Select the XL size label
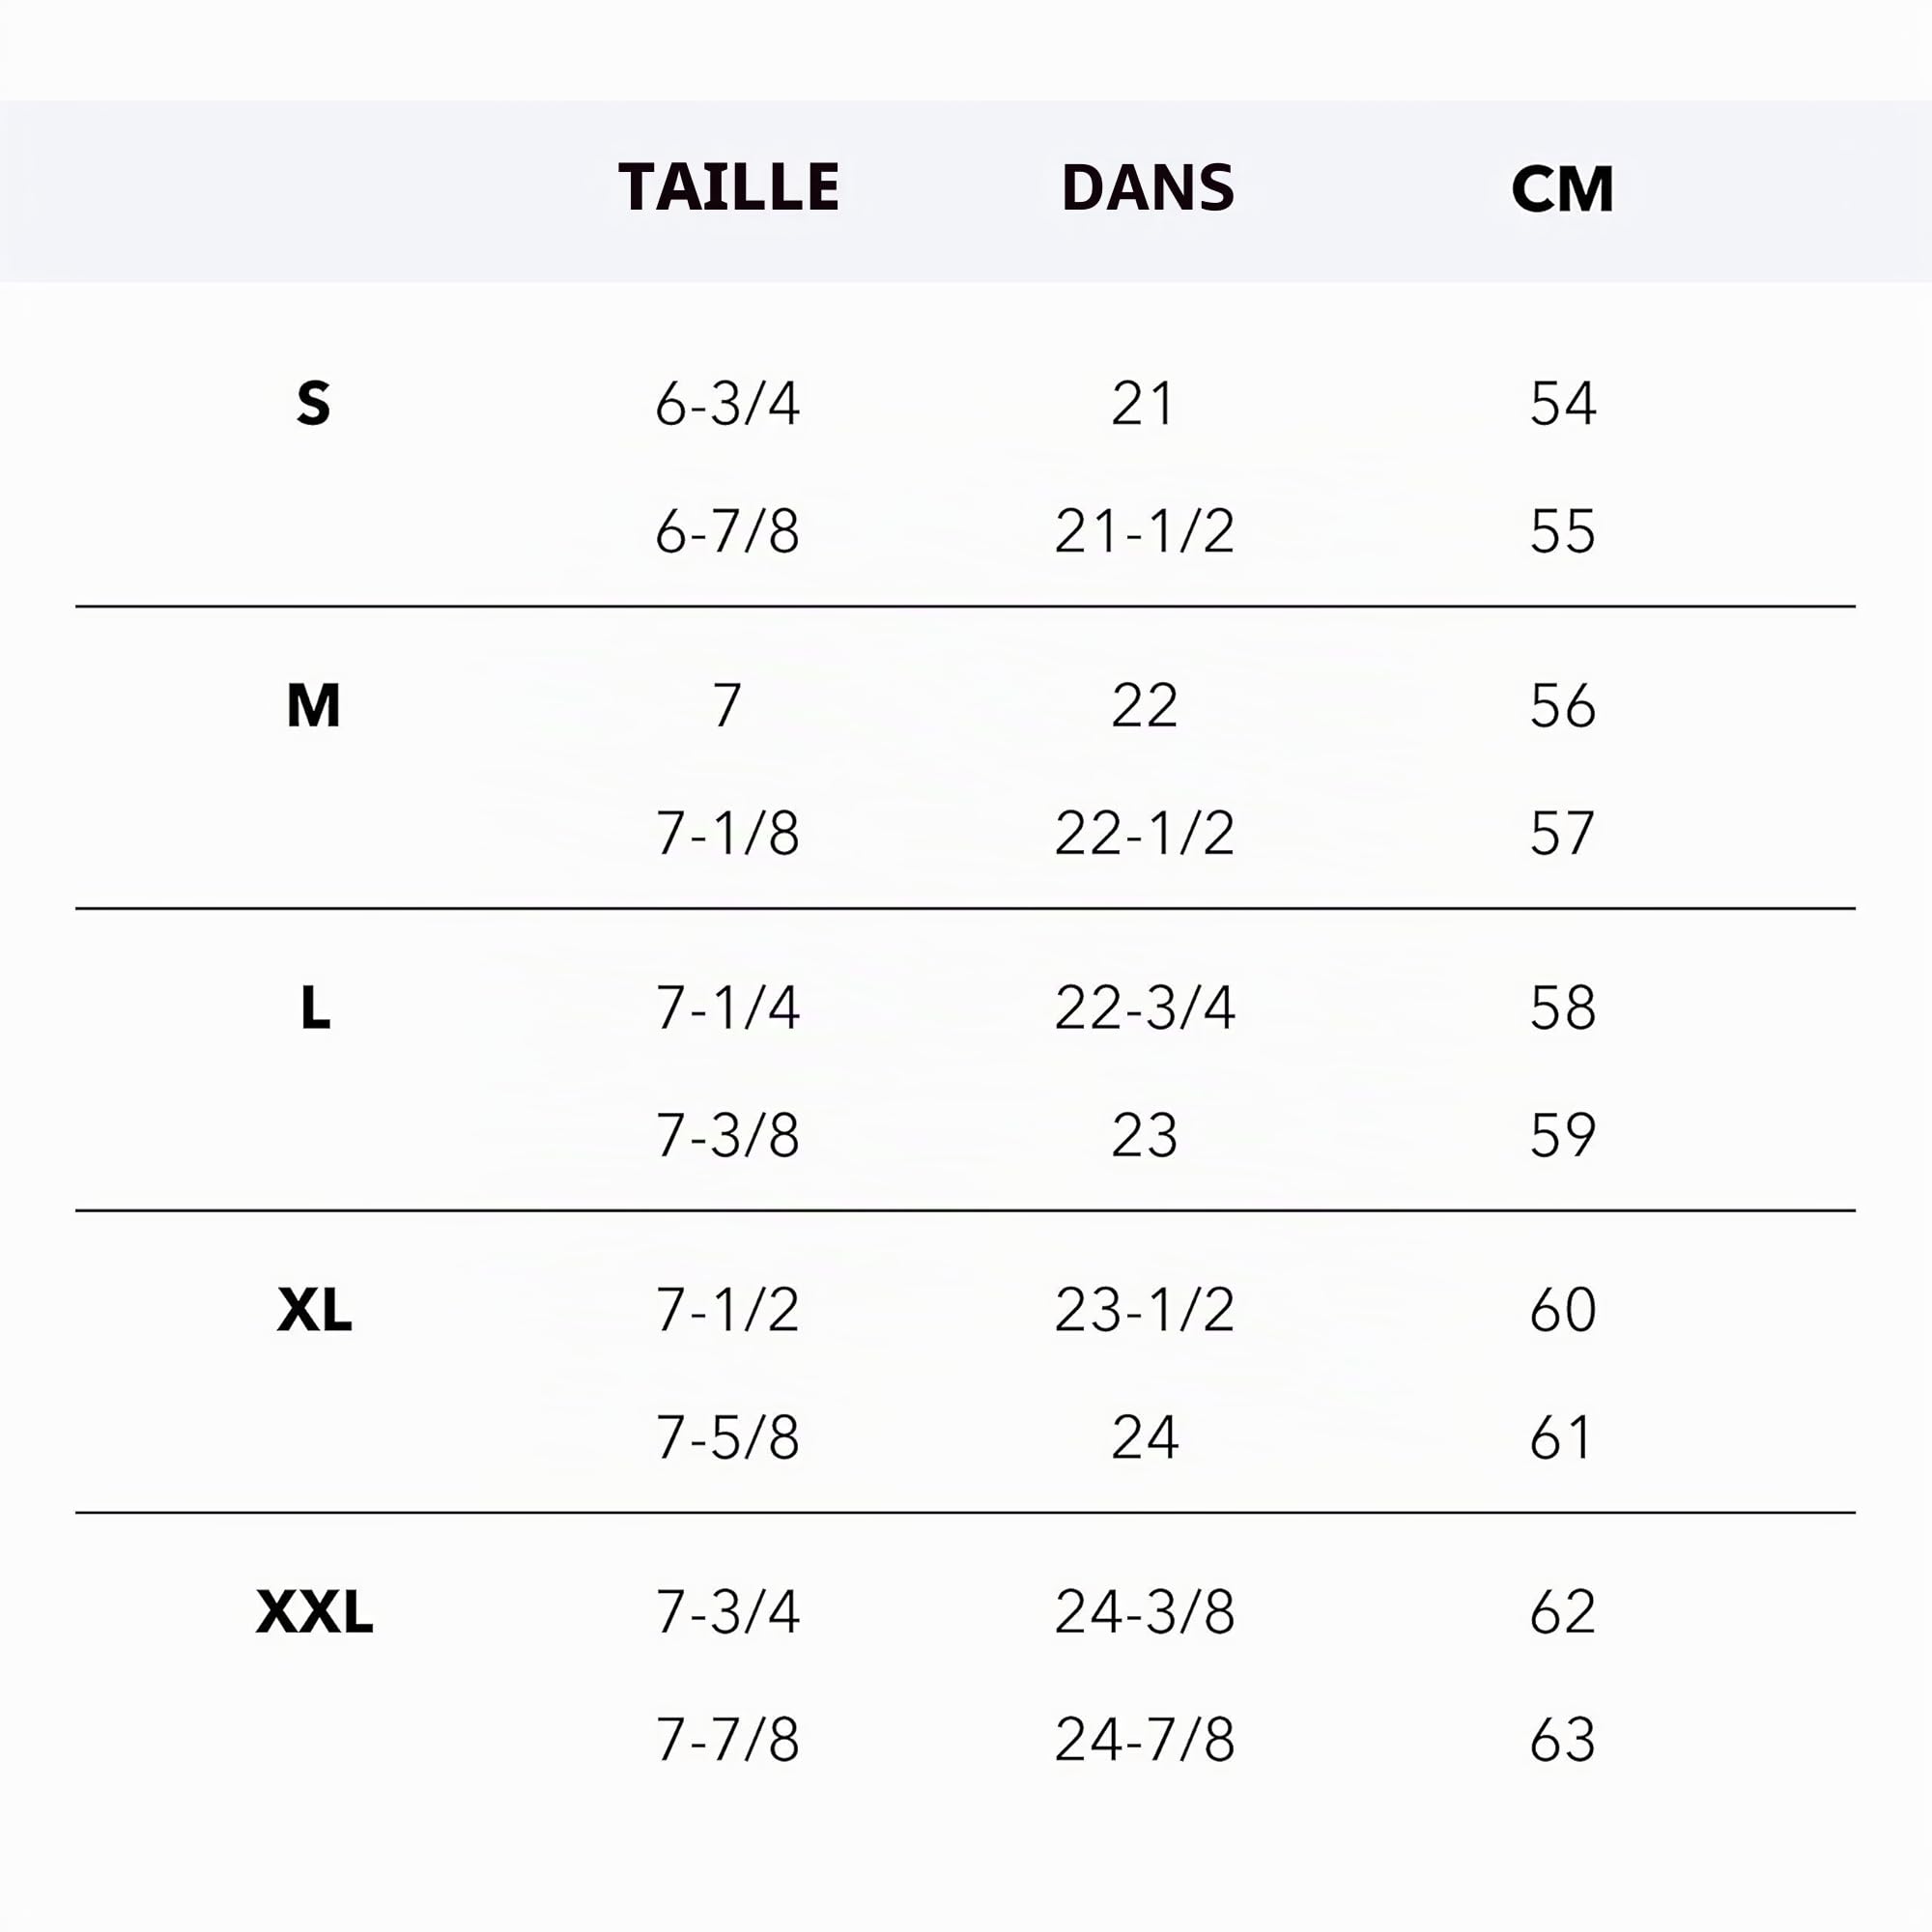The height and width of the screenshot is (1932, 1932). coord(314,1310)
